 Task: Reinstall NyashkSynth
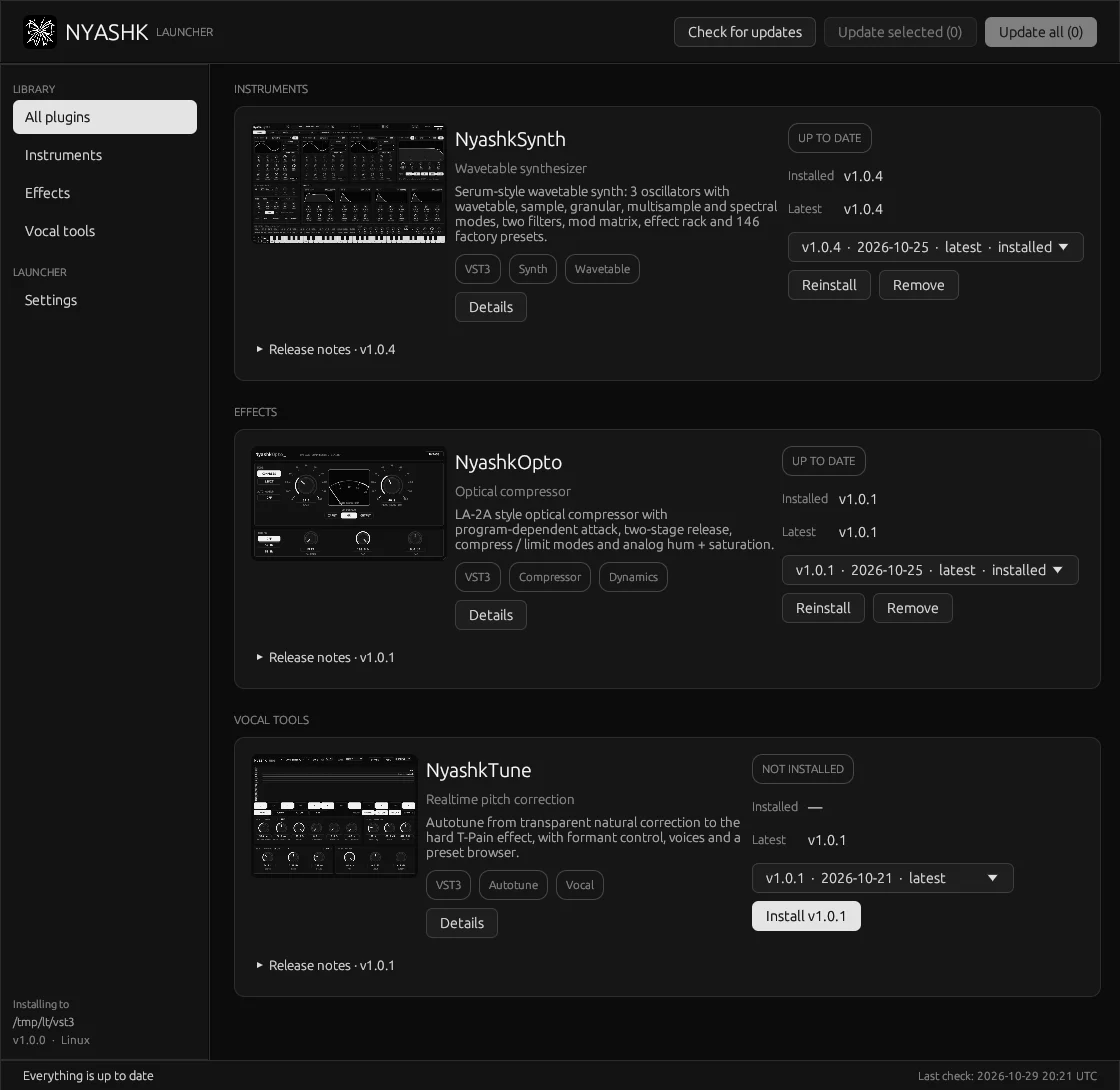[x=829, y=285]
